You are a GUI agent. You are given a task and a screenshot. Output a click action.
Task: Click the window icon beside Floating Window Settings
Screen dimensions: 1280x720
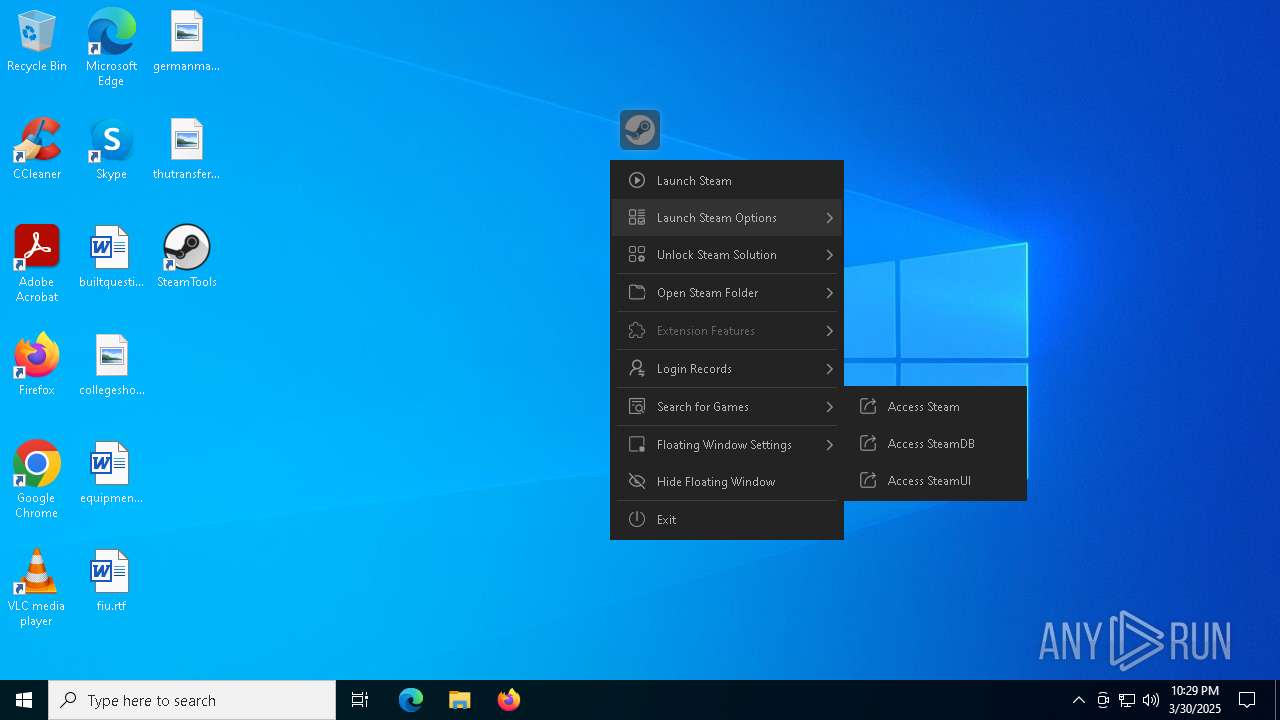[x=637, y=445]
